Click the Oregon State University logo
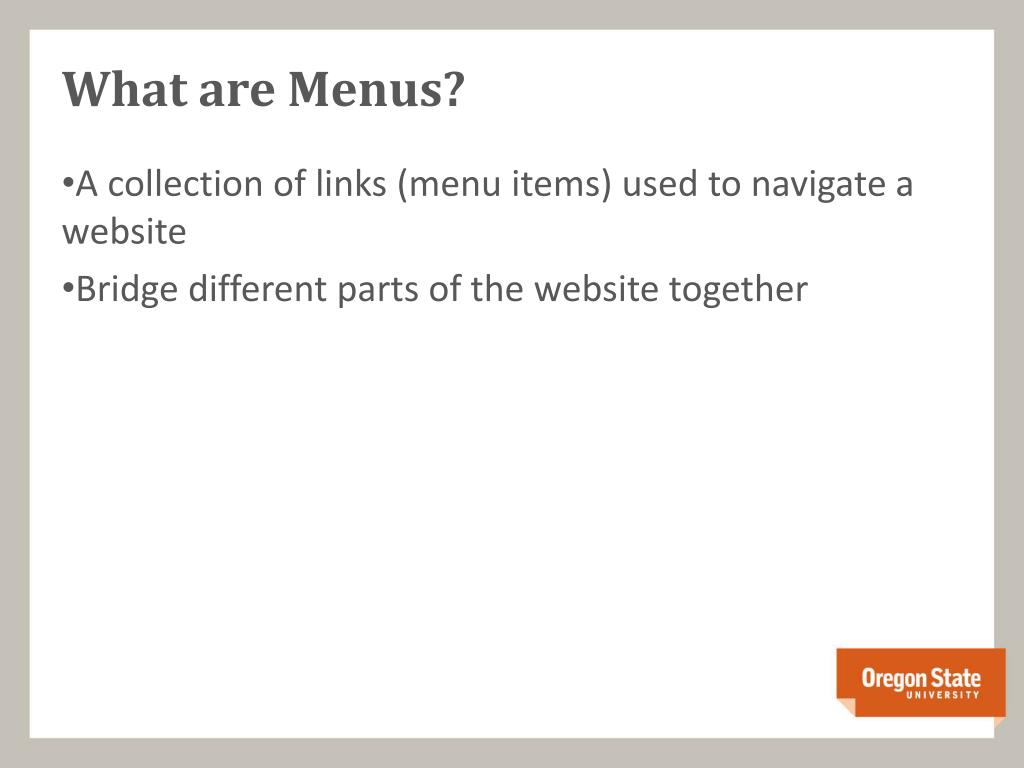The width and height of the screenshot is (1024, 768). click(x=921, y=683)
